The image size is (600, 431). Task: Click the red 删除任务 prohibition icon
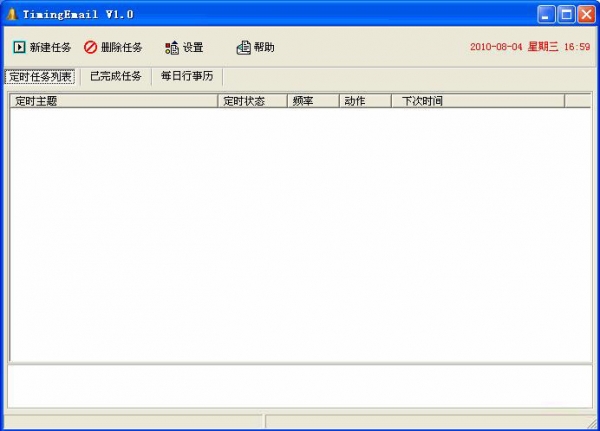90,47
